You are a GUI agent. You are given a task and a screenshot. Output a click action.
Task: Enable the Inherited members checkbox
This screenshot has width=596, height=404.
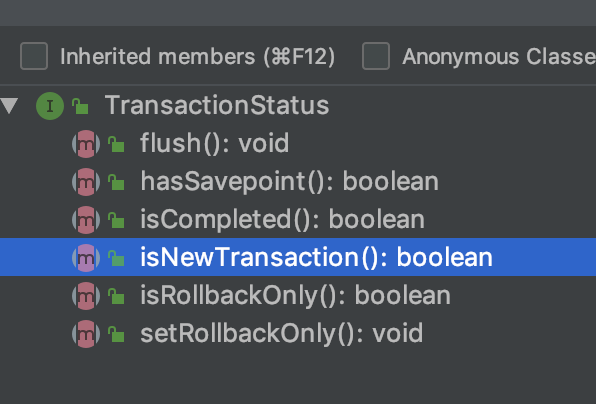[34, 56]
